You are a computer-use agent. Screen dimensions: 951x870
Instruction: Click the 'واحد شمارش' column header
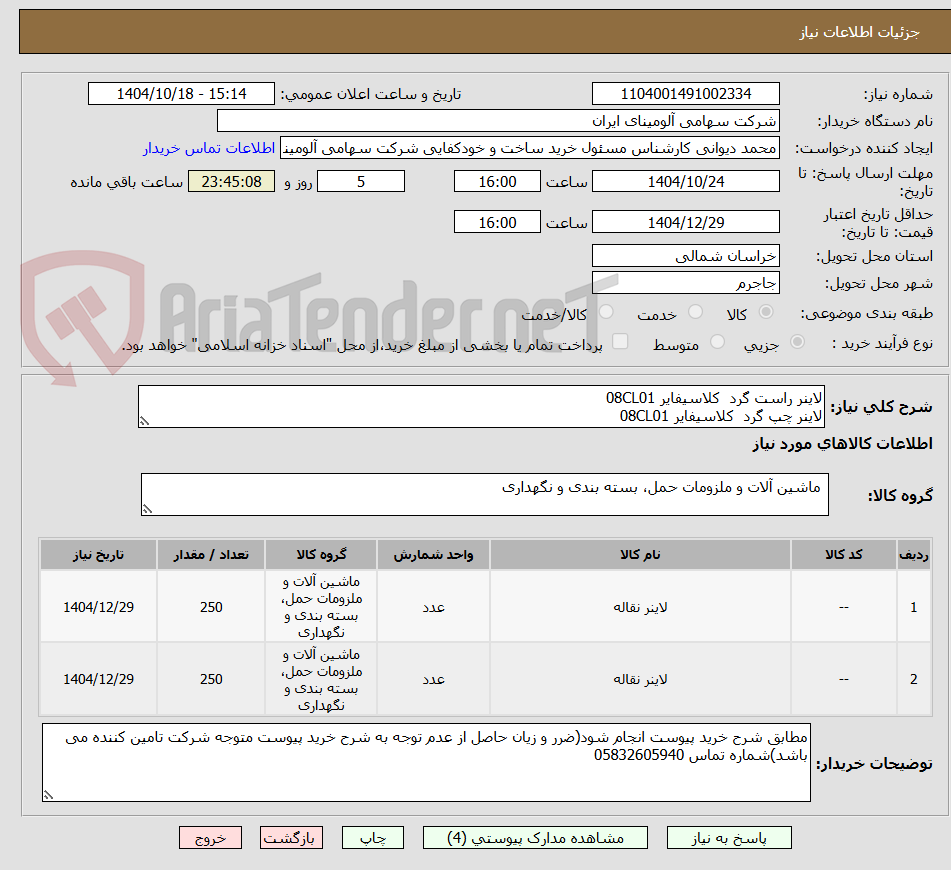point(433,555)
